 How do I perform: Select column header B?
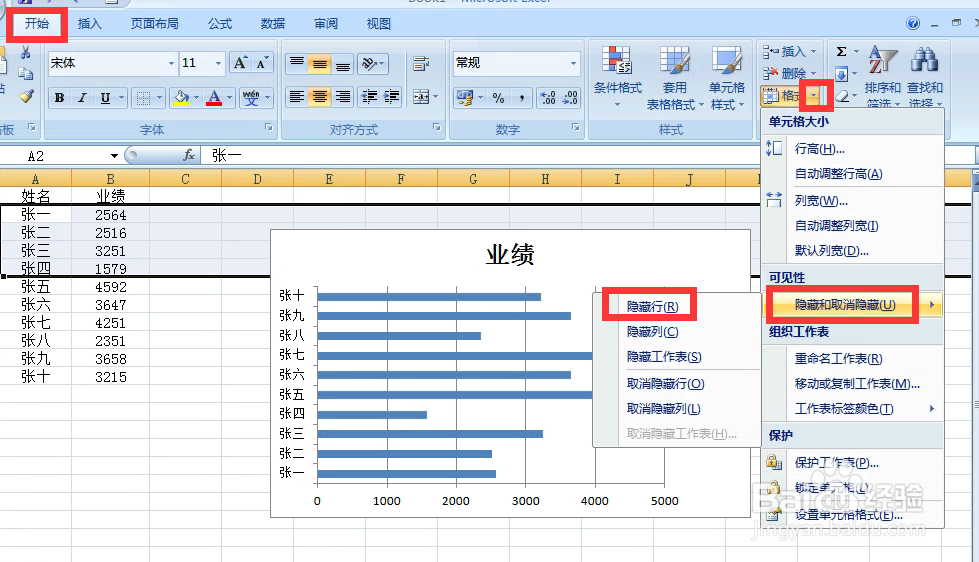(x=111, y=179)
